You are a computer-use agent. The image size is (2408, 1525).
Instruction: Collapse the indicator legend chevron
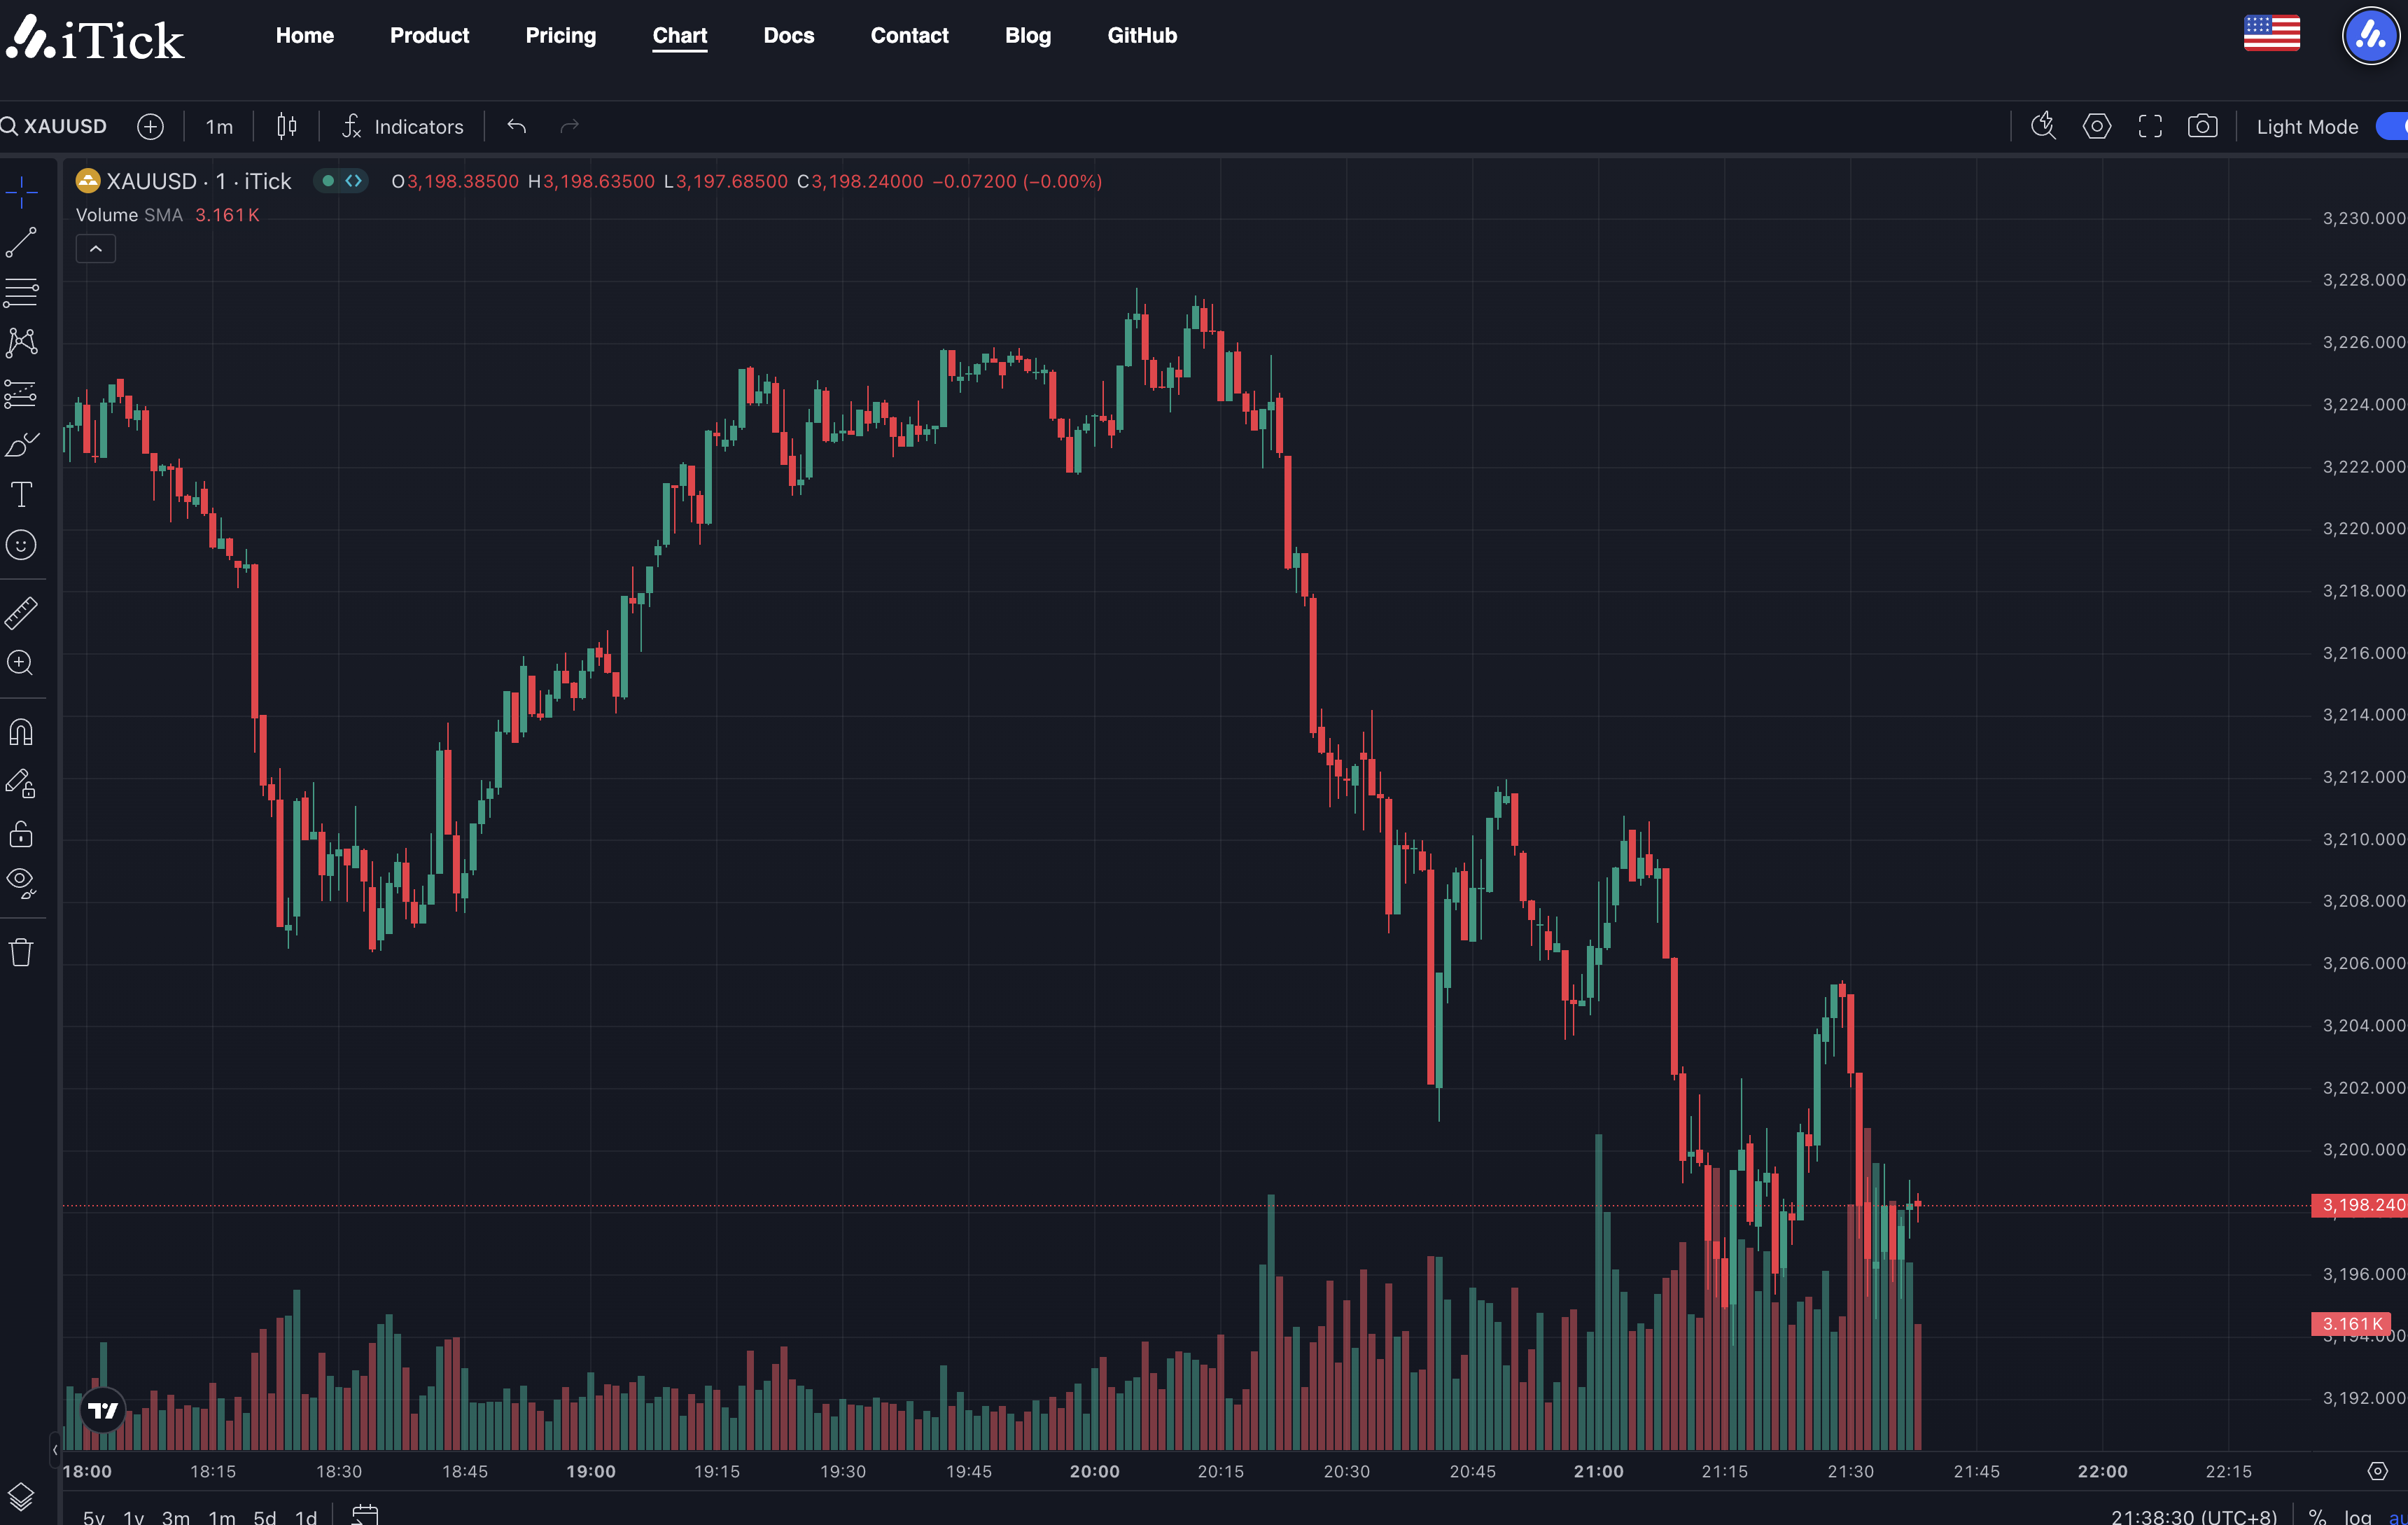[x=96, y=248]
